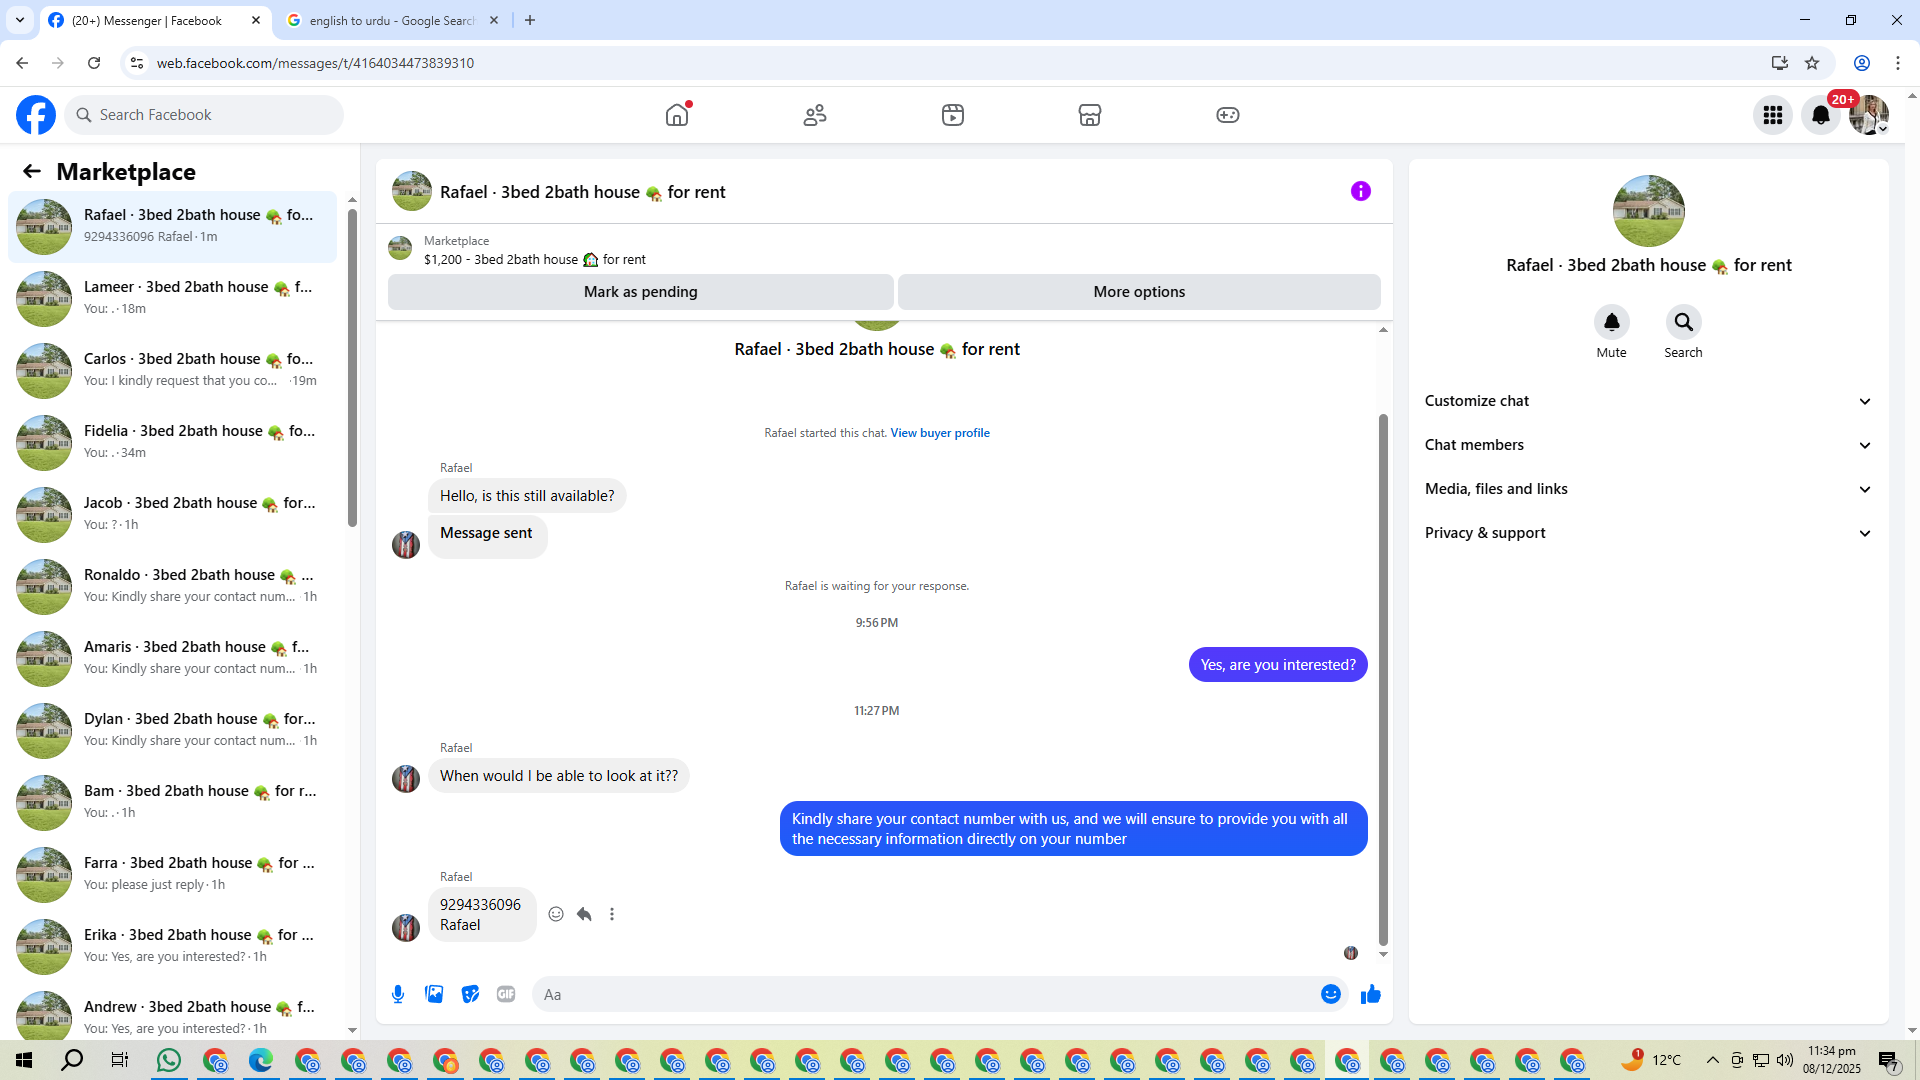Open the browser tab search dropdown
Image resolution: width=1920 pixels, height=1080 pixels.
click(x=20, y=20)
